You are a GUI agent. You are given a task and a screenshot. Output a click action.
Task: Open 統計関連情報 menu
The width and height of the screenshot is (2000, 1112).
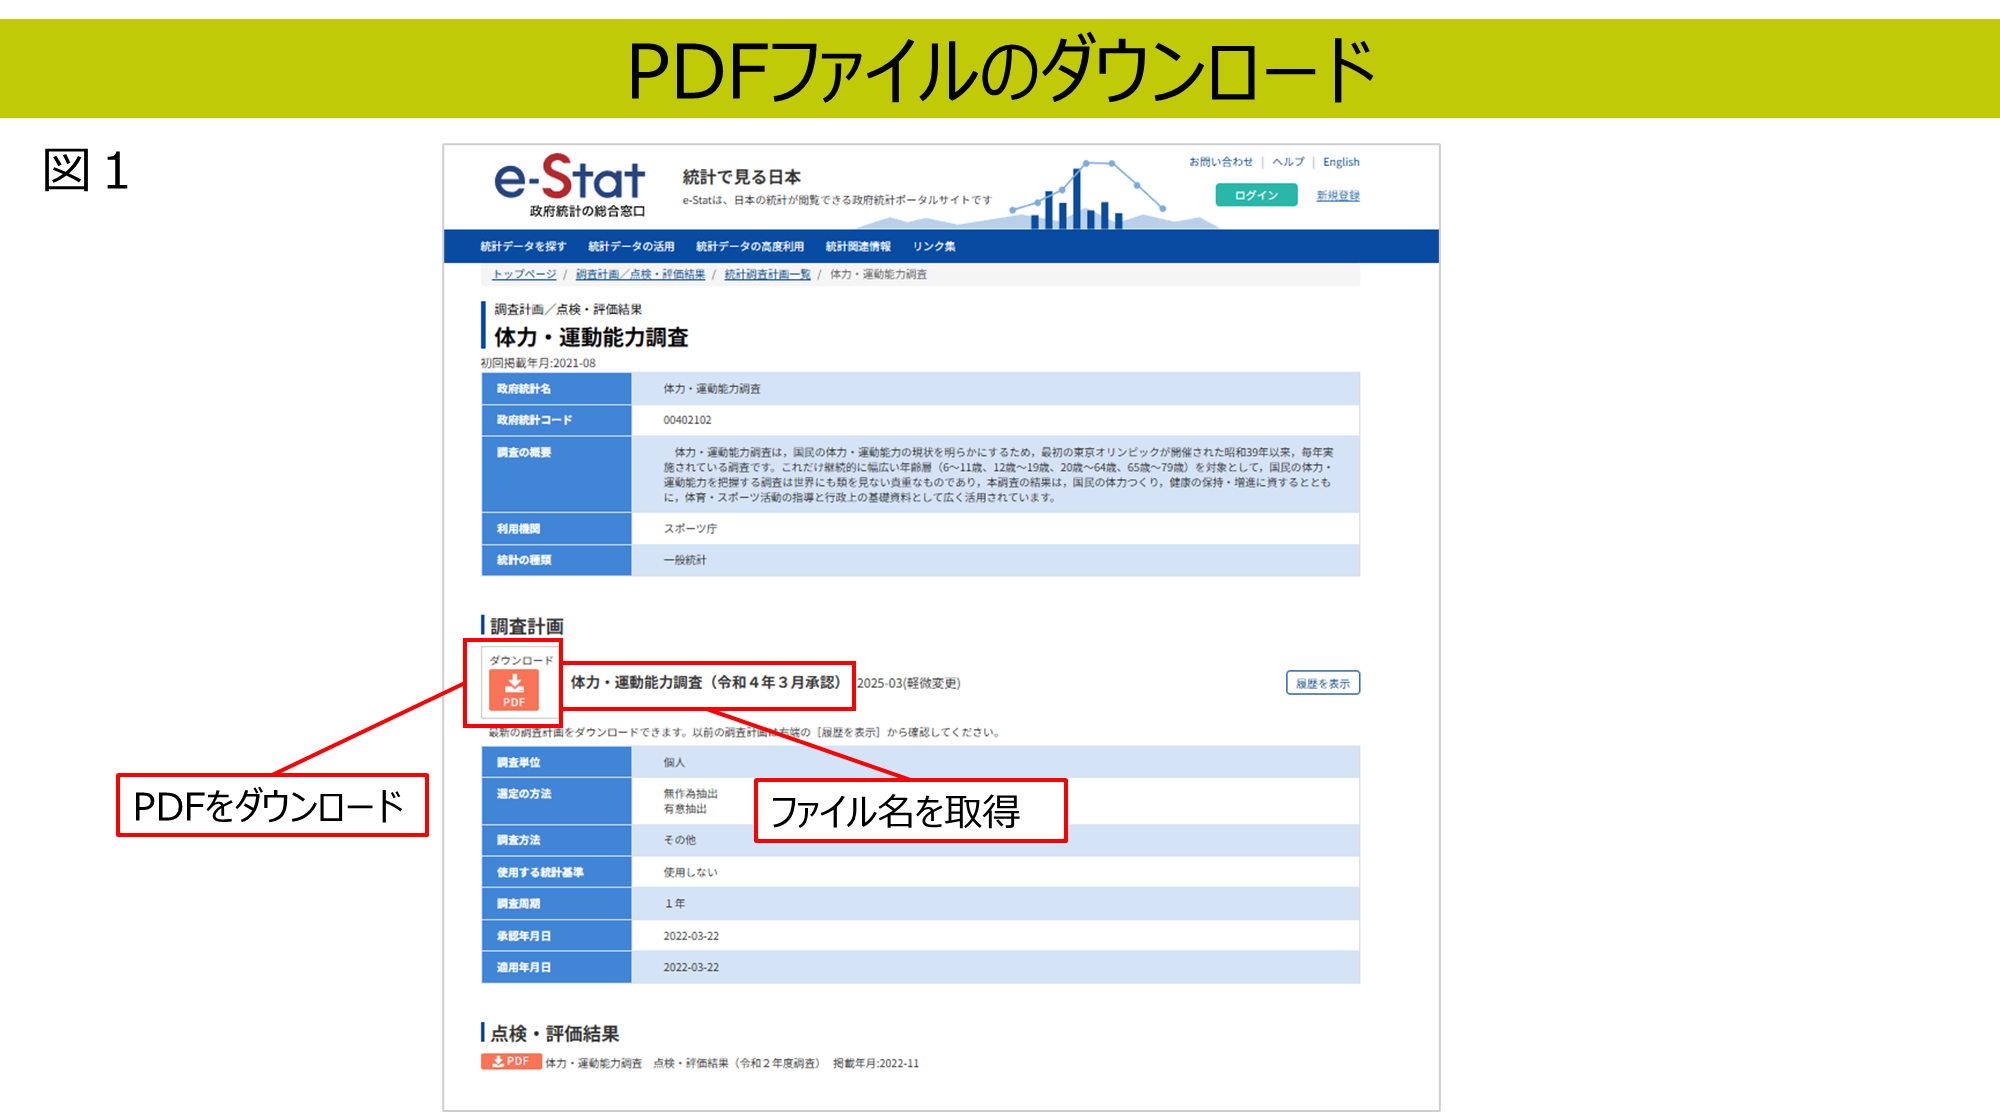tap(858, 247)
